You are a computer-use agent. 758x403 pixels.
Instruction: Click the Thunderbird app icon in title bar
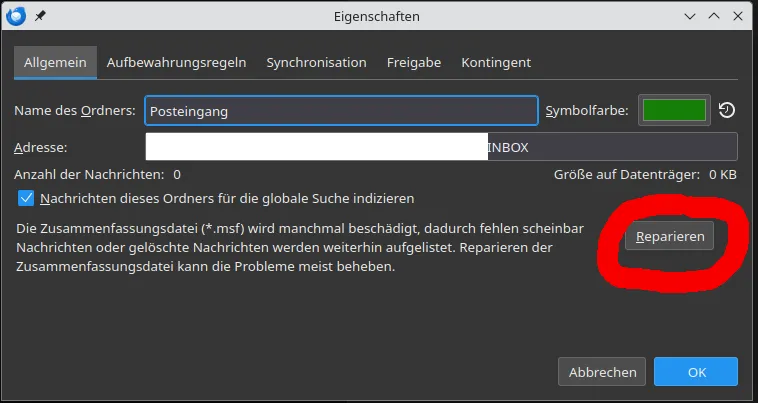point(15,16)
